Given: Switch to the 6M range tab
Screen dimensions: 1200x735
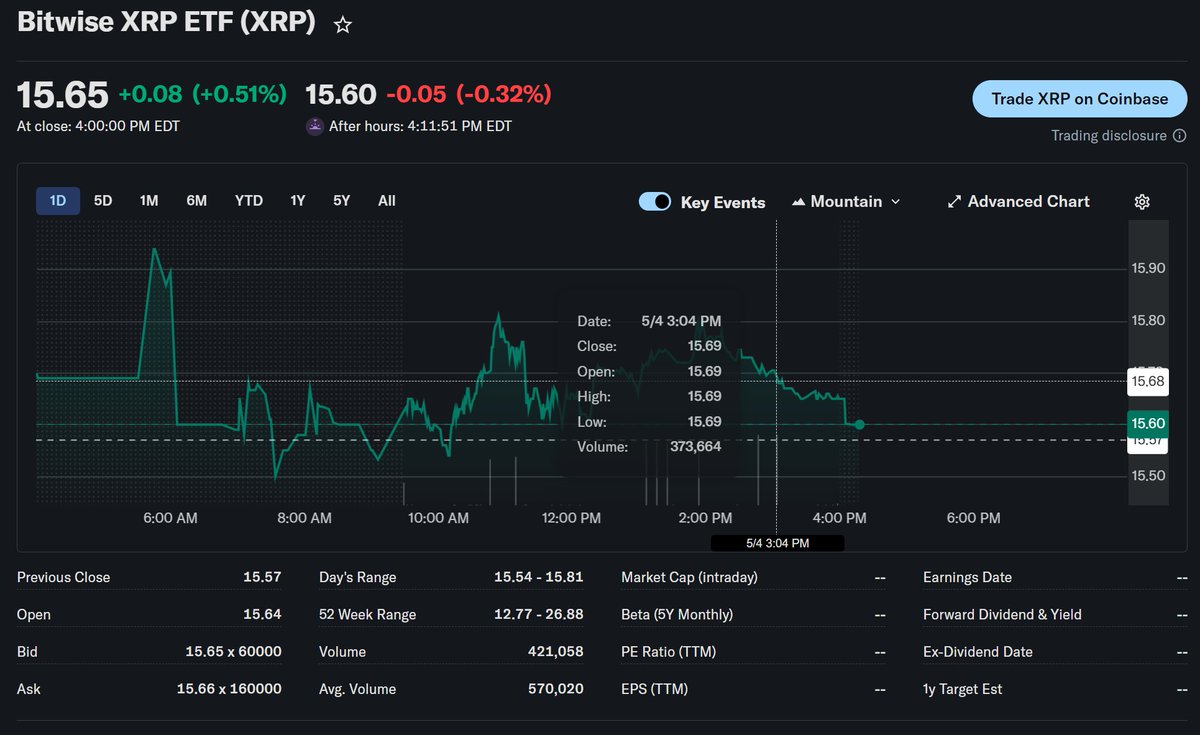Looking at the screenshot, I should (197, 201).
